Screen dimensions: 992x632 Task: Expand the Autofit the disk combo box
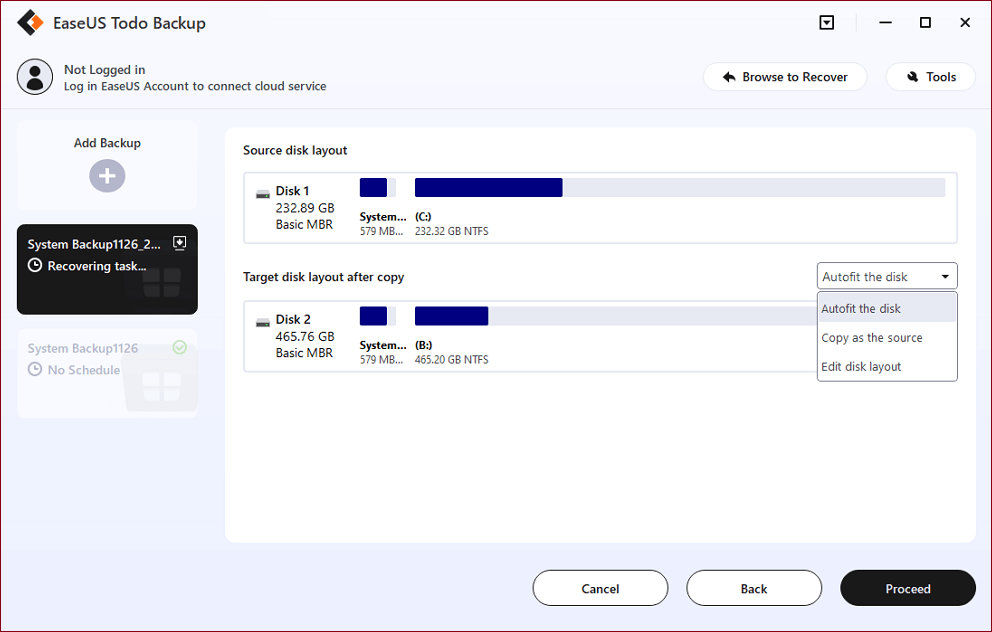pos(887,277)
